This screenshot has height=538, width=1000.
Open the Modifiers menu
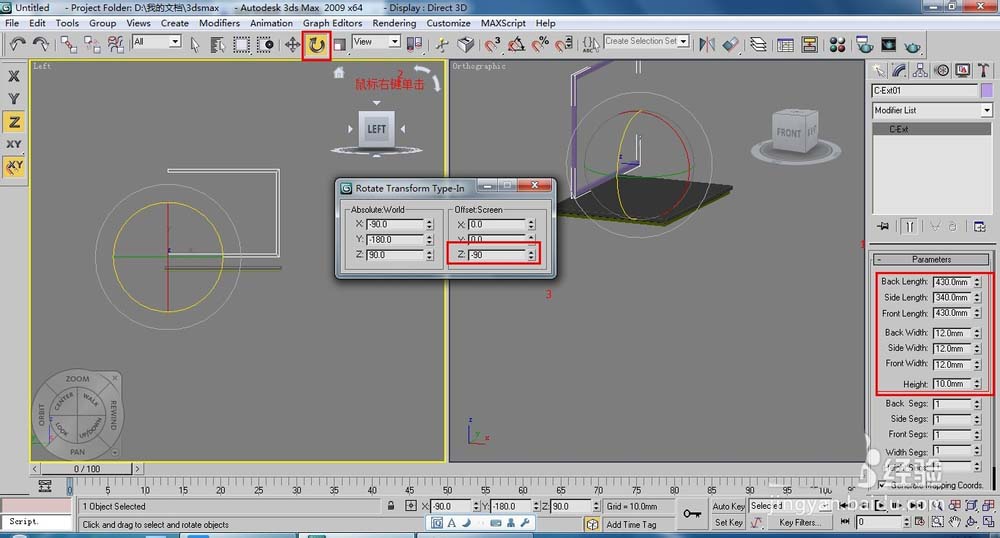pyautogui.click(x=219, y=23)
